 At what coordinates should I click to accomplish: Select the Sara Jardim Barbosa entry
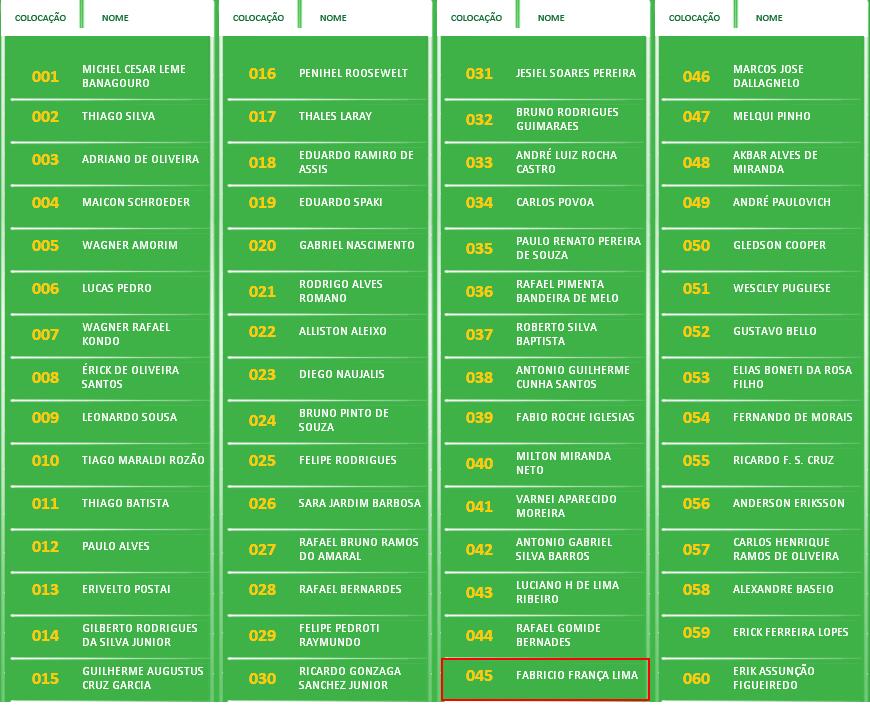point(359,503)
